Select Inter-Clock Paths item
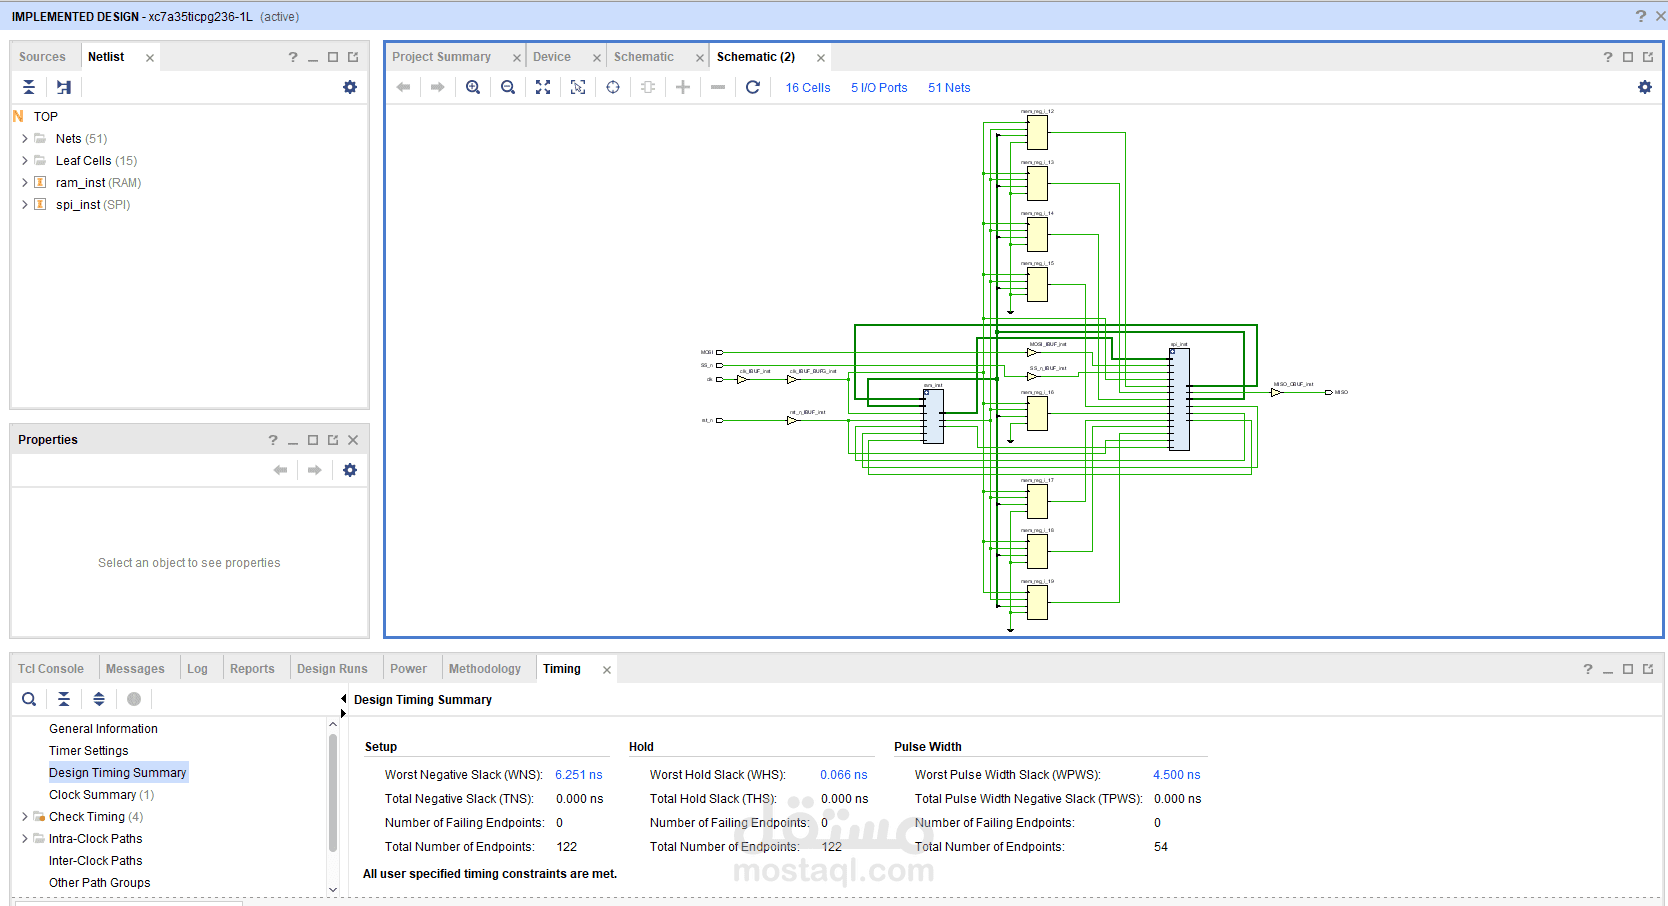Viewport: 1668px width, 906px height. [96, 861]
